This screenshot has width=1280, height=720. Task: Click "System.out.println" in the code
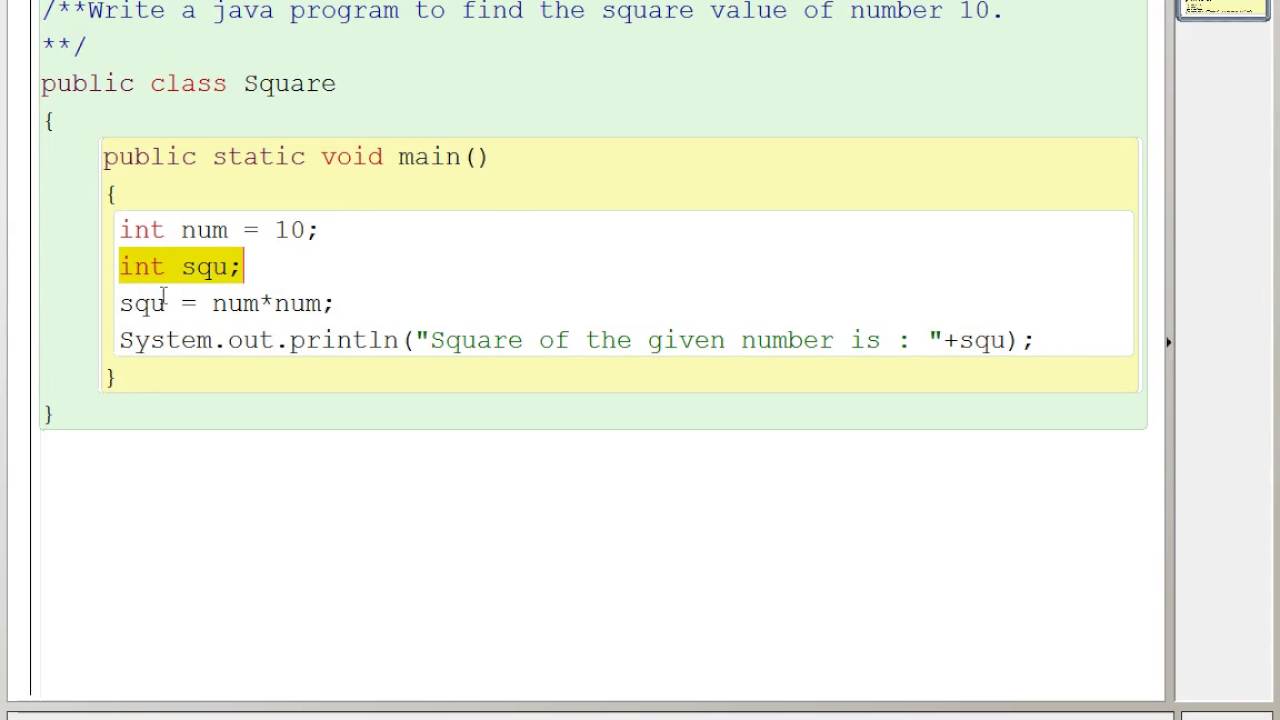pos(259,341)
